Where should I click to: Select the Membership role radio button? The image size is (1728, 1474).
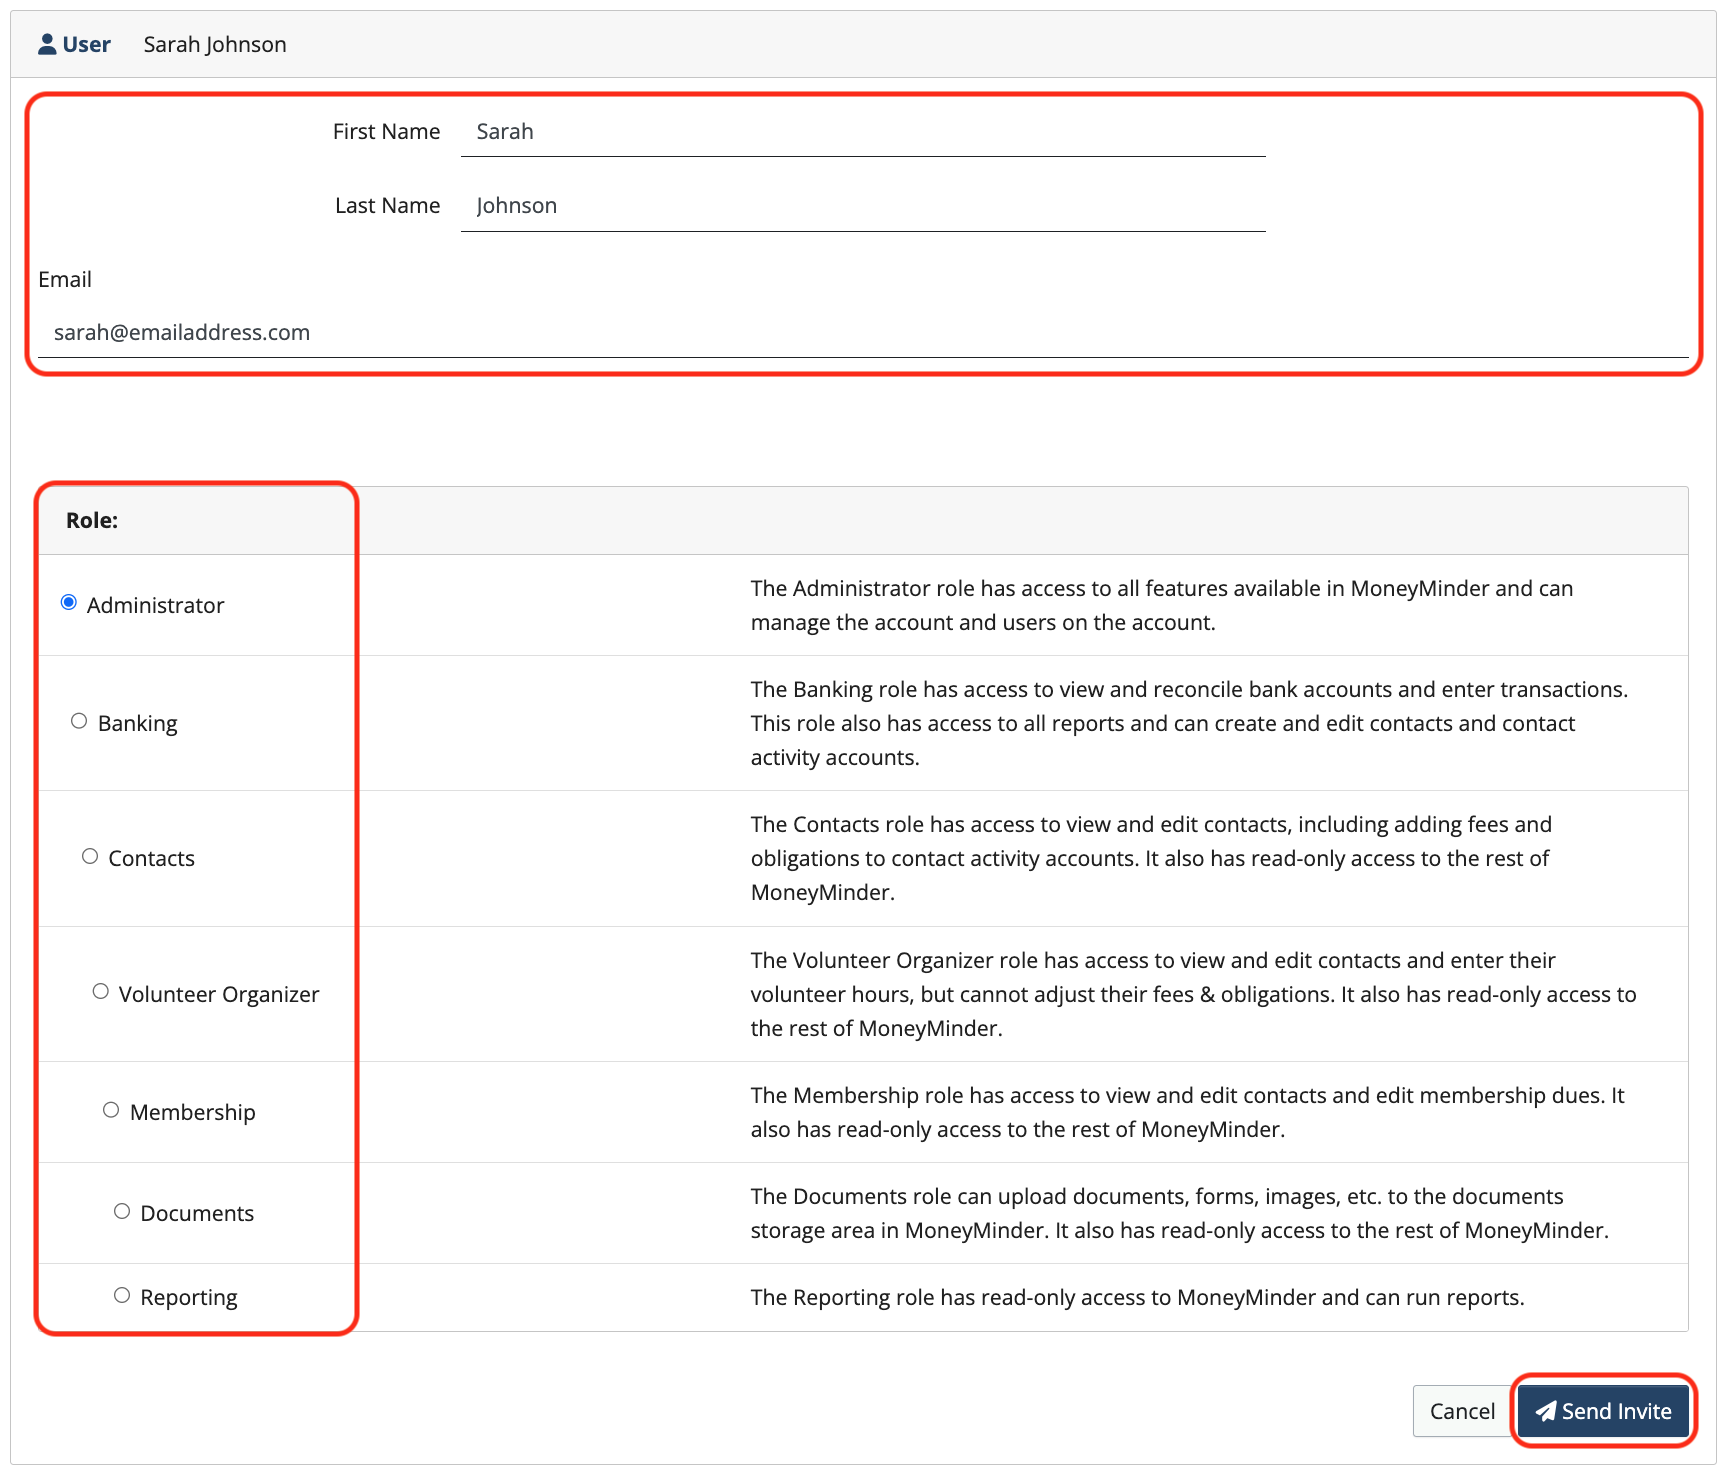(x=111, y=1110)
